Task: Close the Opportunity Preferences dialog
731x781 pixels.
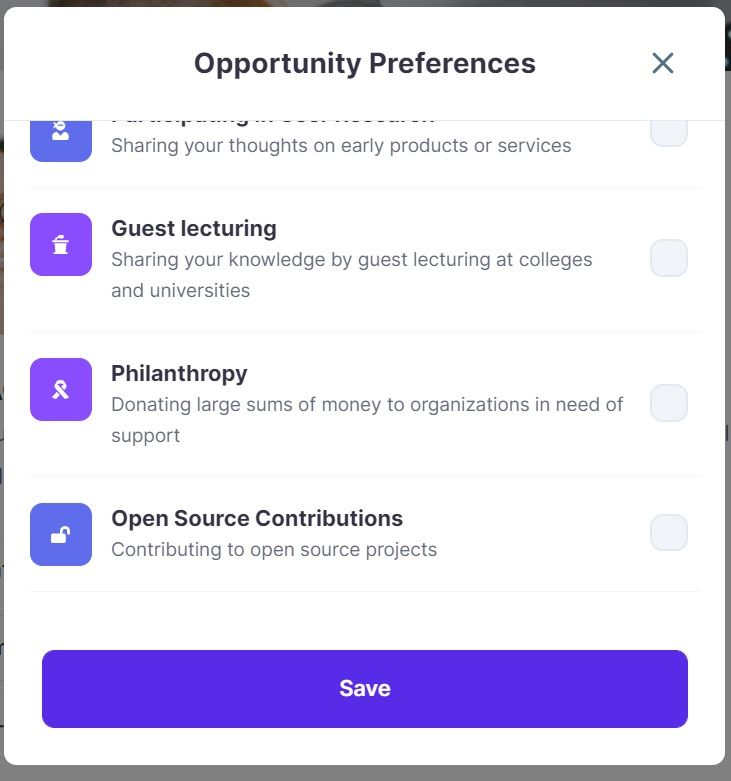Action: click(x=662, y=63)
